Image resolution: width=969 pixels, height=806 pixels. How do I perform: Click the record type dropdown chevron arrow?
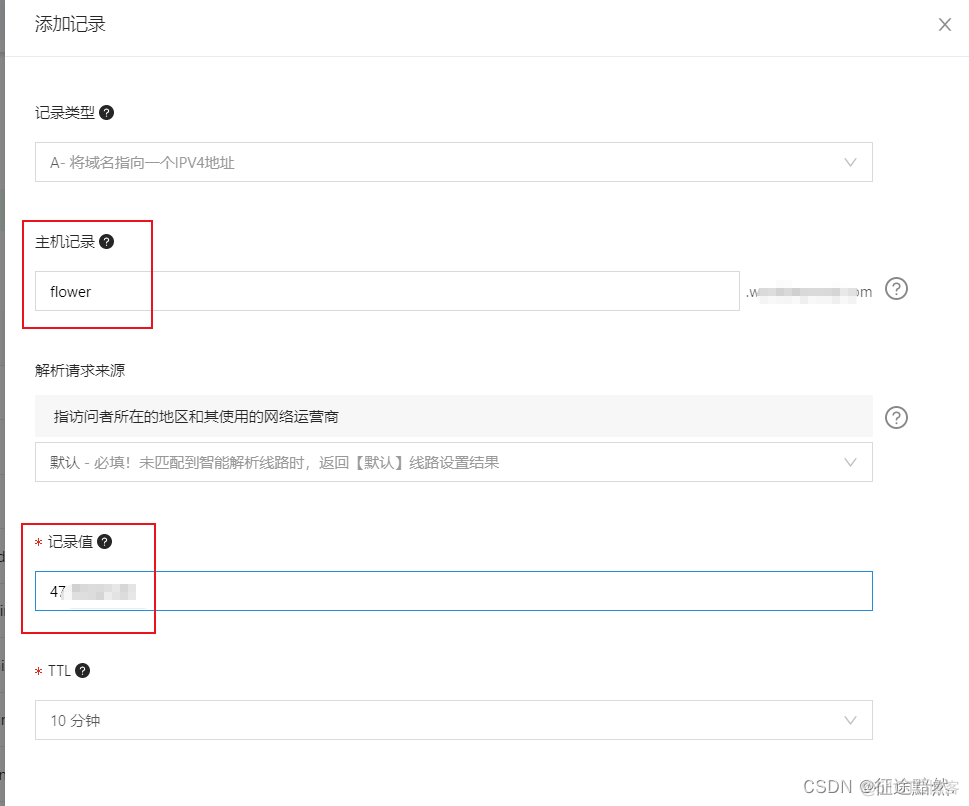(x=851, y=162)
